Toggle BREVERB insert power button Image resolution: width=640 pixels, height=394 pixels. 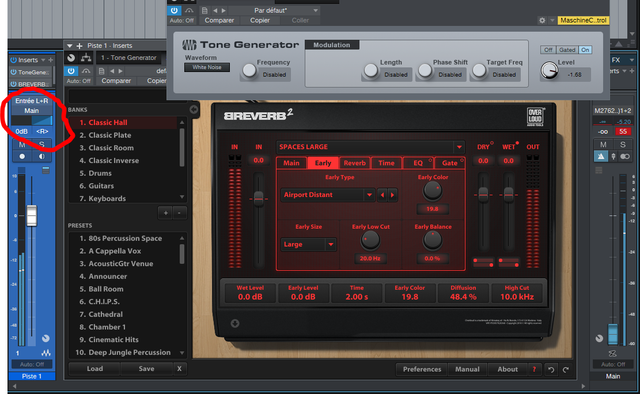click(x=13, y=84)
